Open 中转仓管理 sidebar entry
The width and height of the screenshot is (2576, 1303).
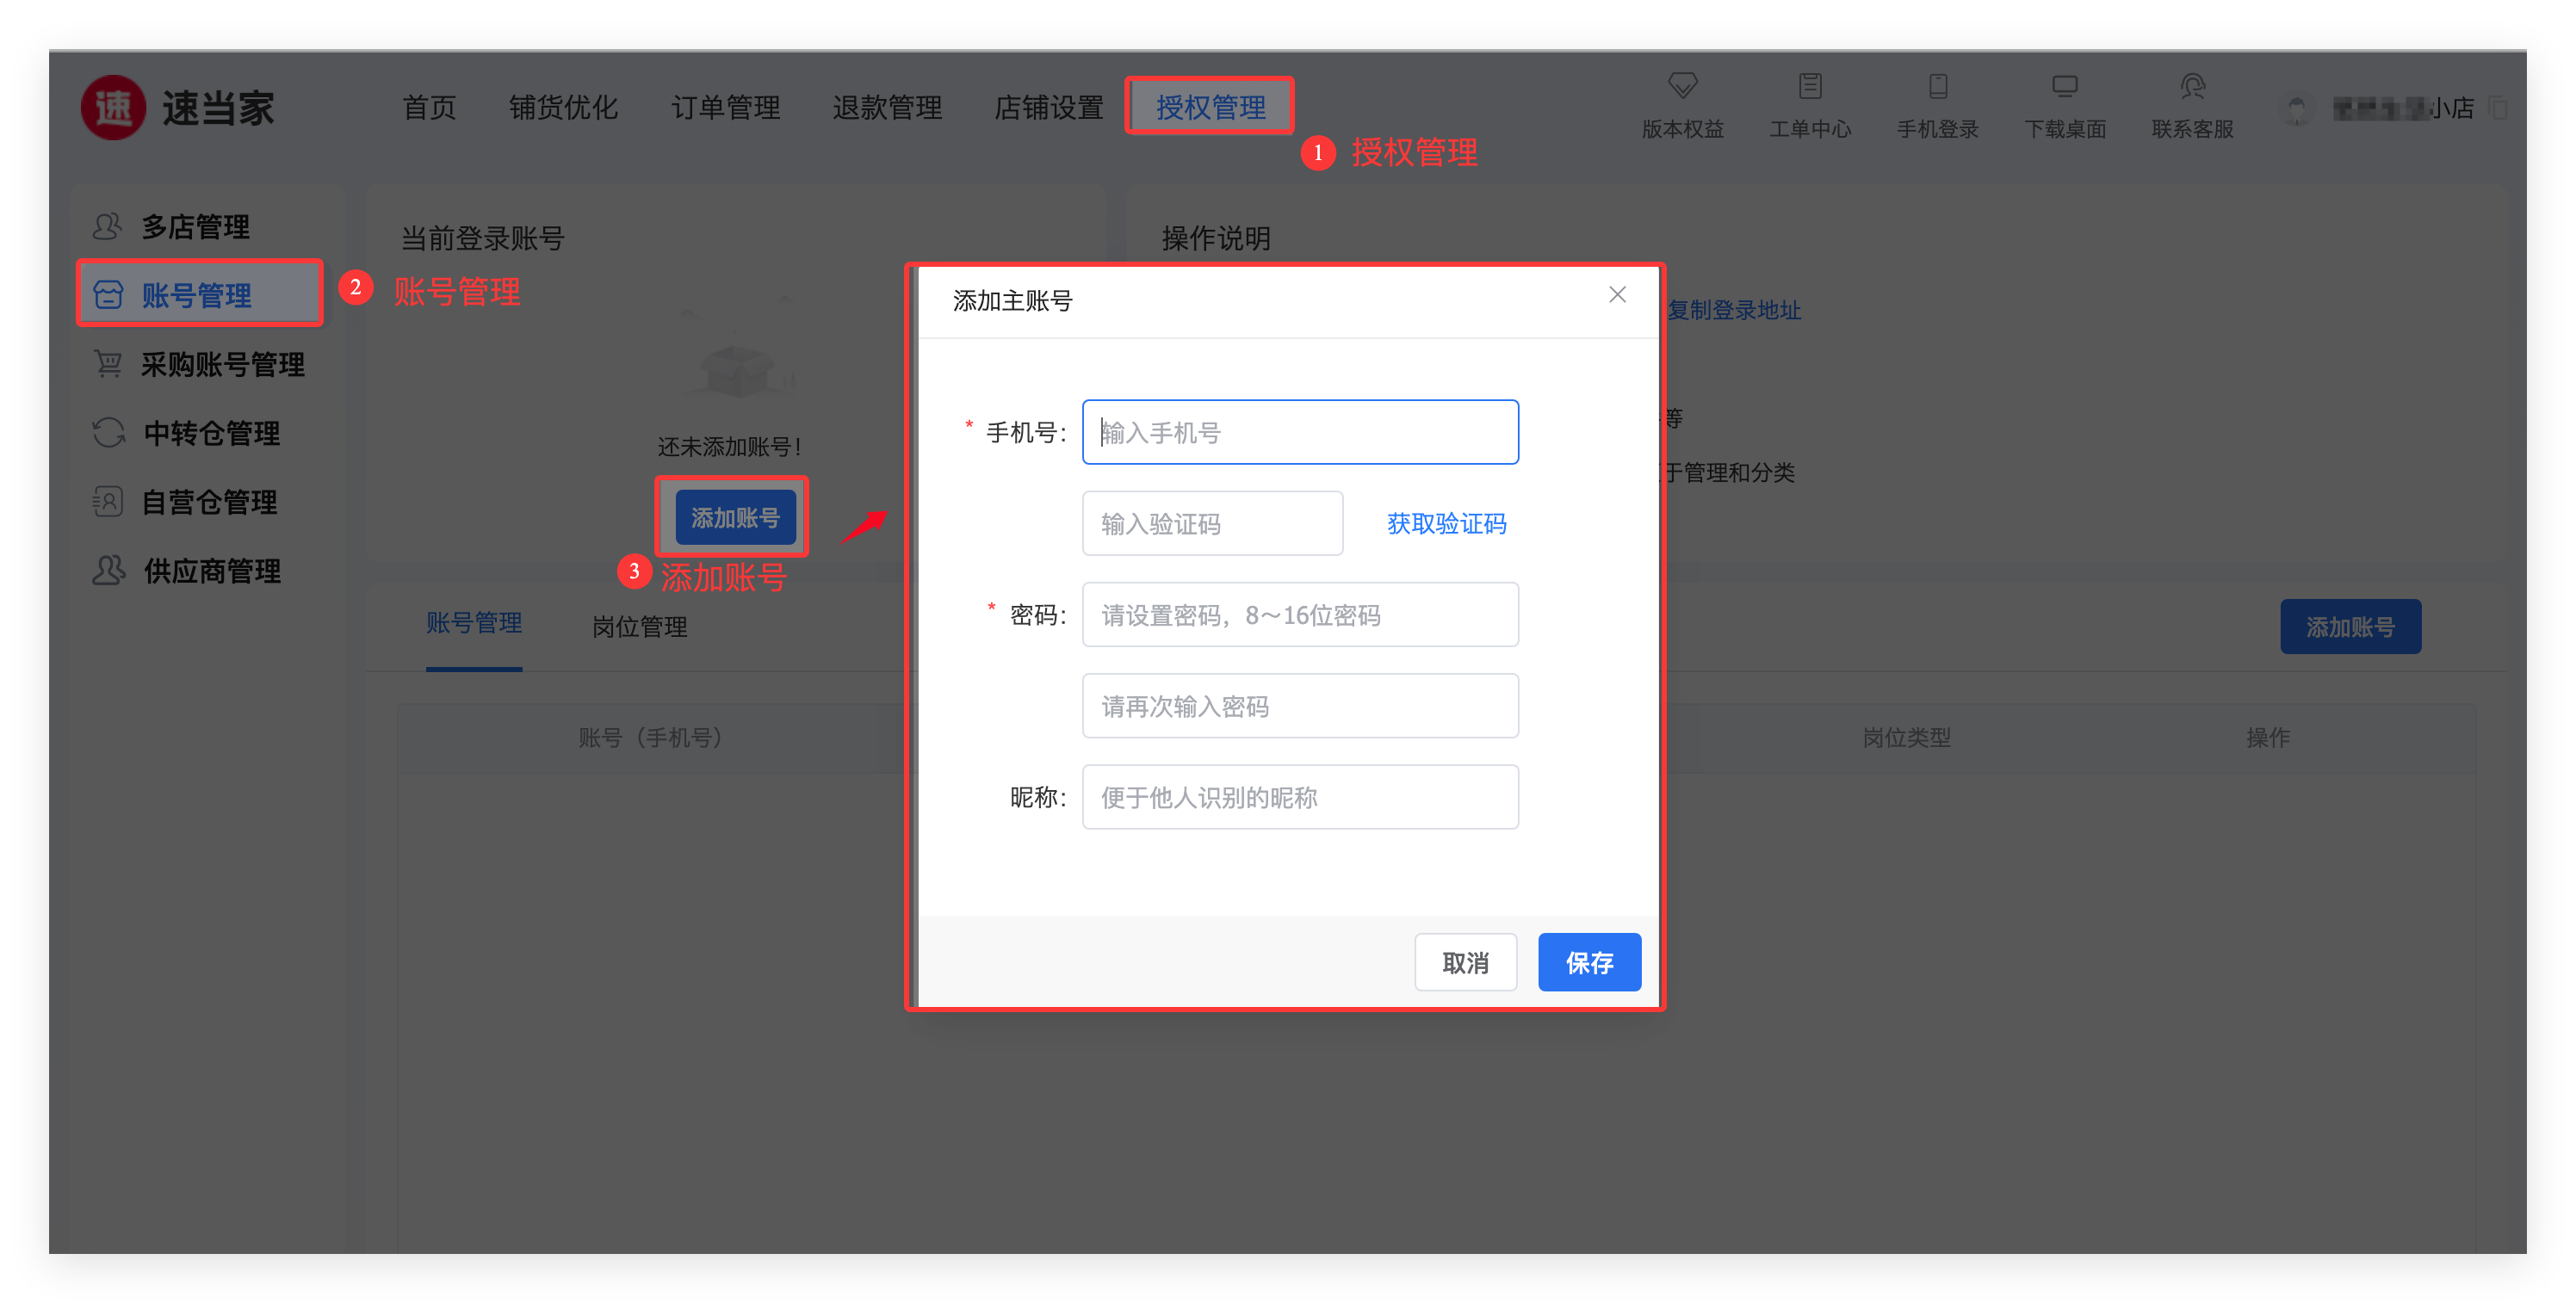[211, 433]
